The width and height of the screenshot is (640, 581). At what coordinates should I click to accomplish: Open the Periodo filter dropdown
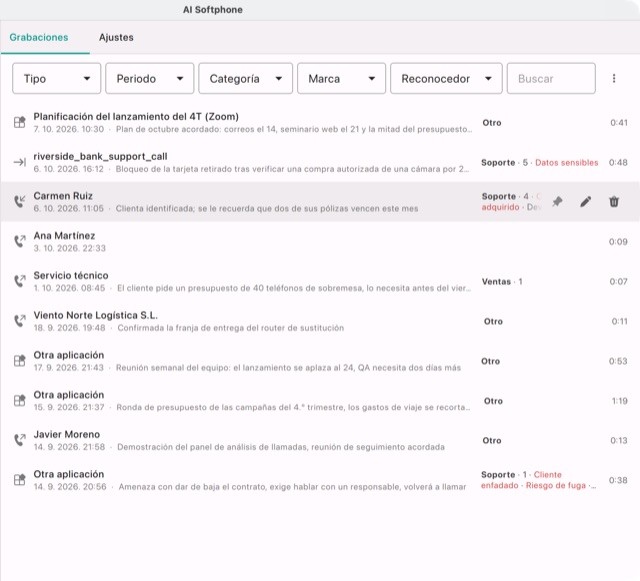click(x=149, y=78)
